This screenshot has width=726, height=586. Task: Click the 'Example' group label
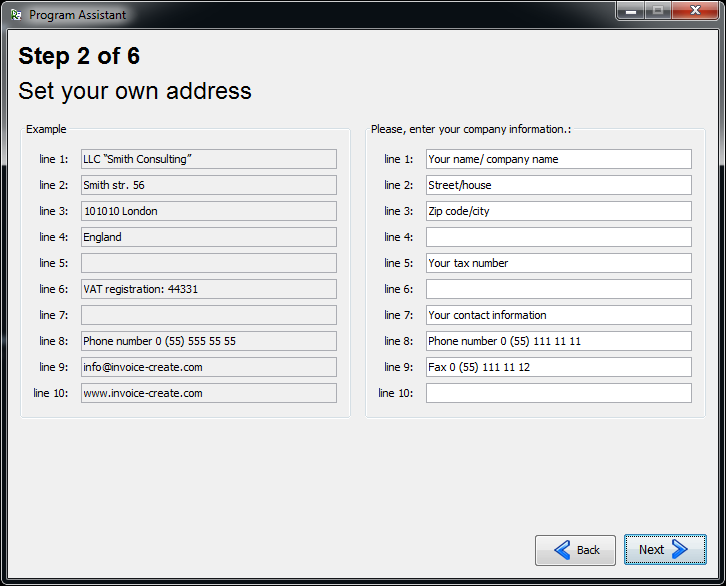(46, 129)
